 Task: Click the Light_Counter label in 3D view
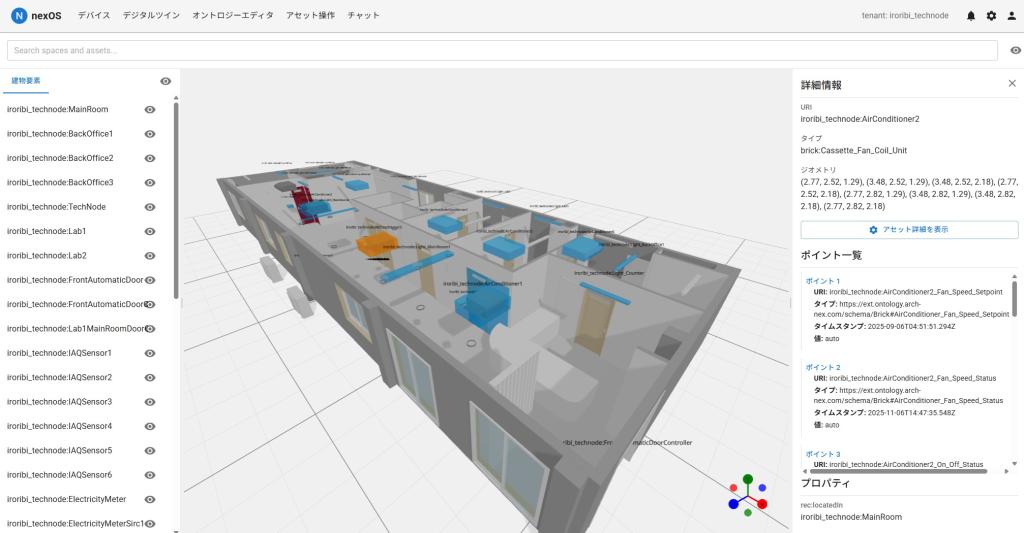point(609,274)
